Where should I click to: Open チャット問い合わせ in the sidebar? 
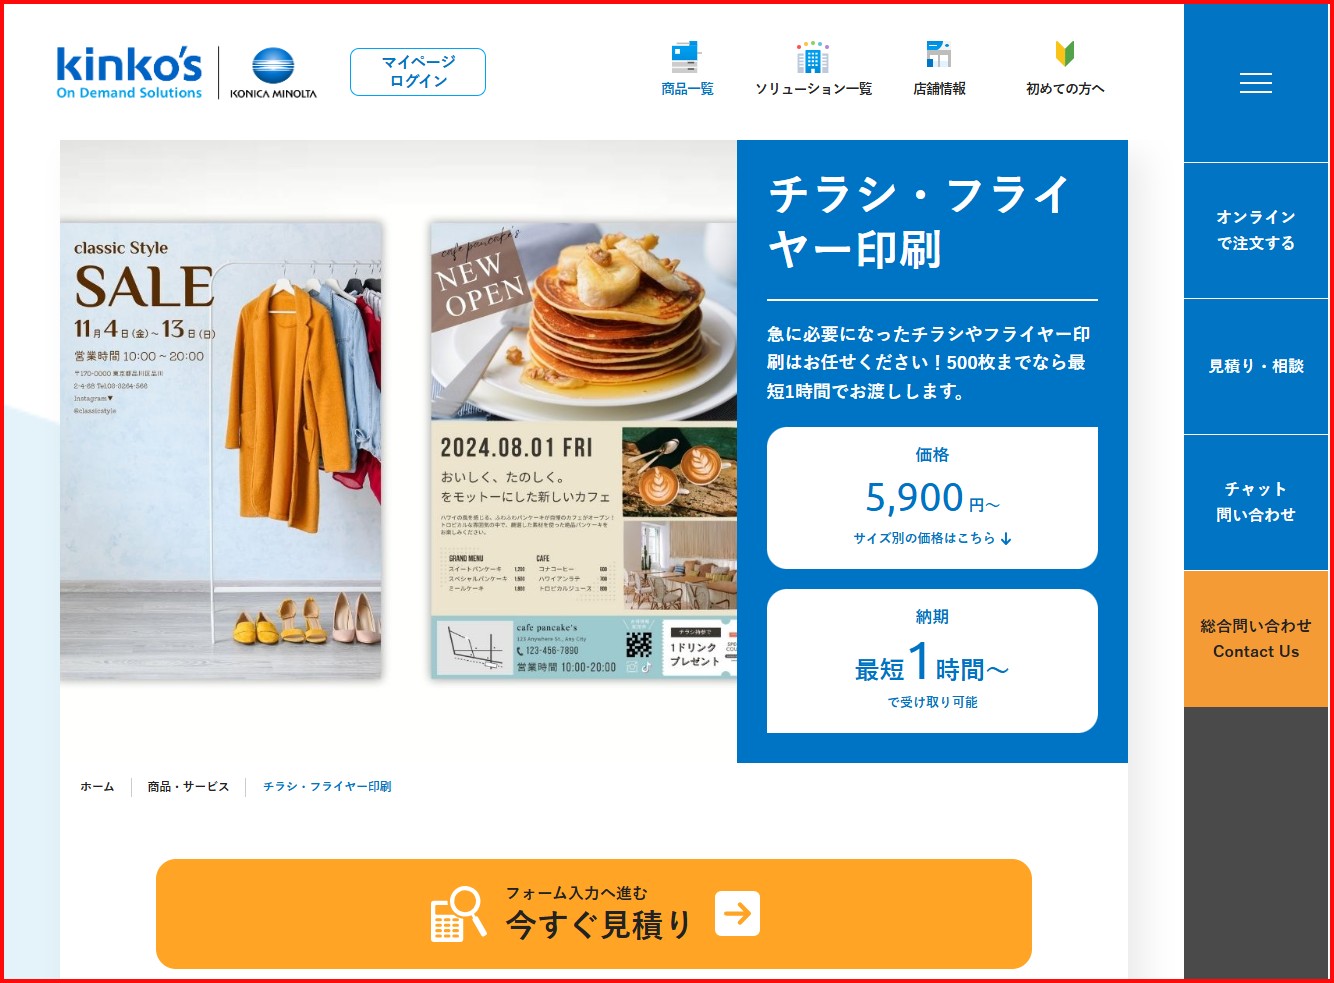point(1256,502)
